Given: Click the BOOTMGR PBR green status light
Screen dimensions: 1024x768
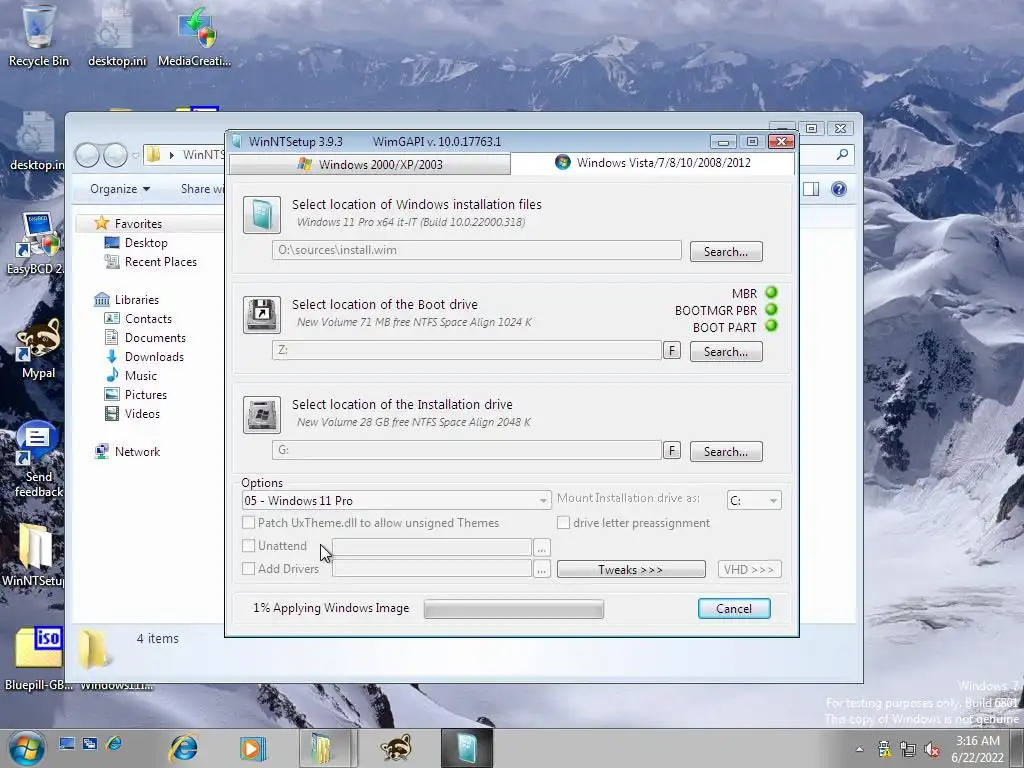Looking at the screenshot, I should pos(771,310).
